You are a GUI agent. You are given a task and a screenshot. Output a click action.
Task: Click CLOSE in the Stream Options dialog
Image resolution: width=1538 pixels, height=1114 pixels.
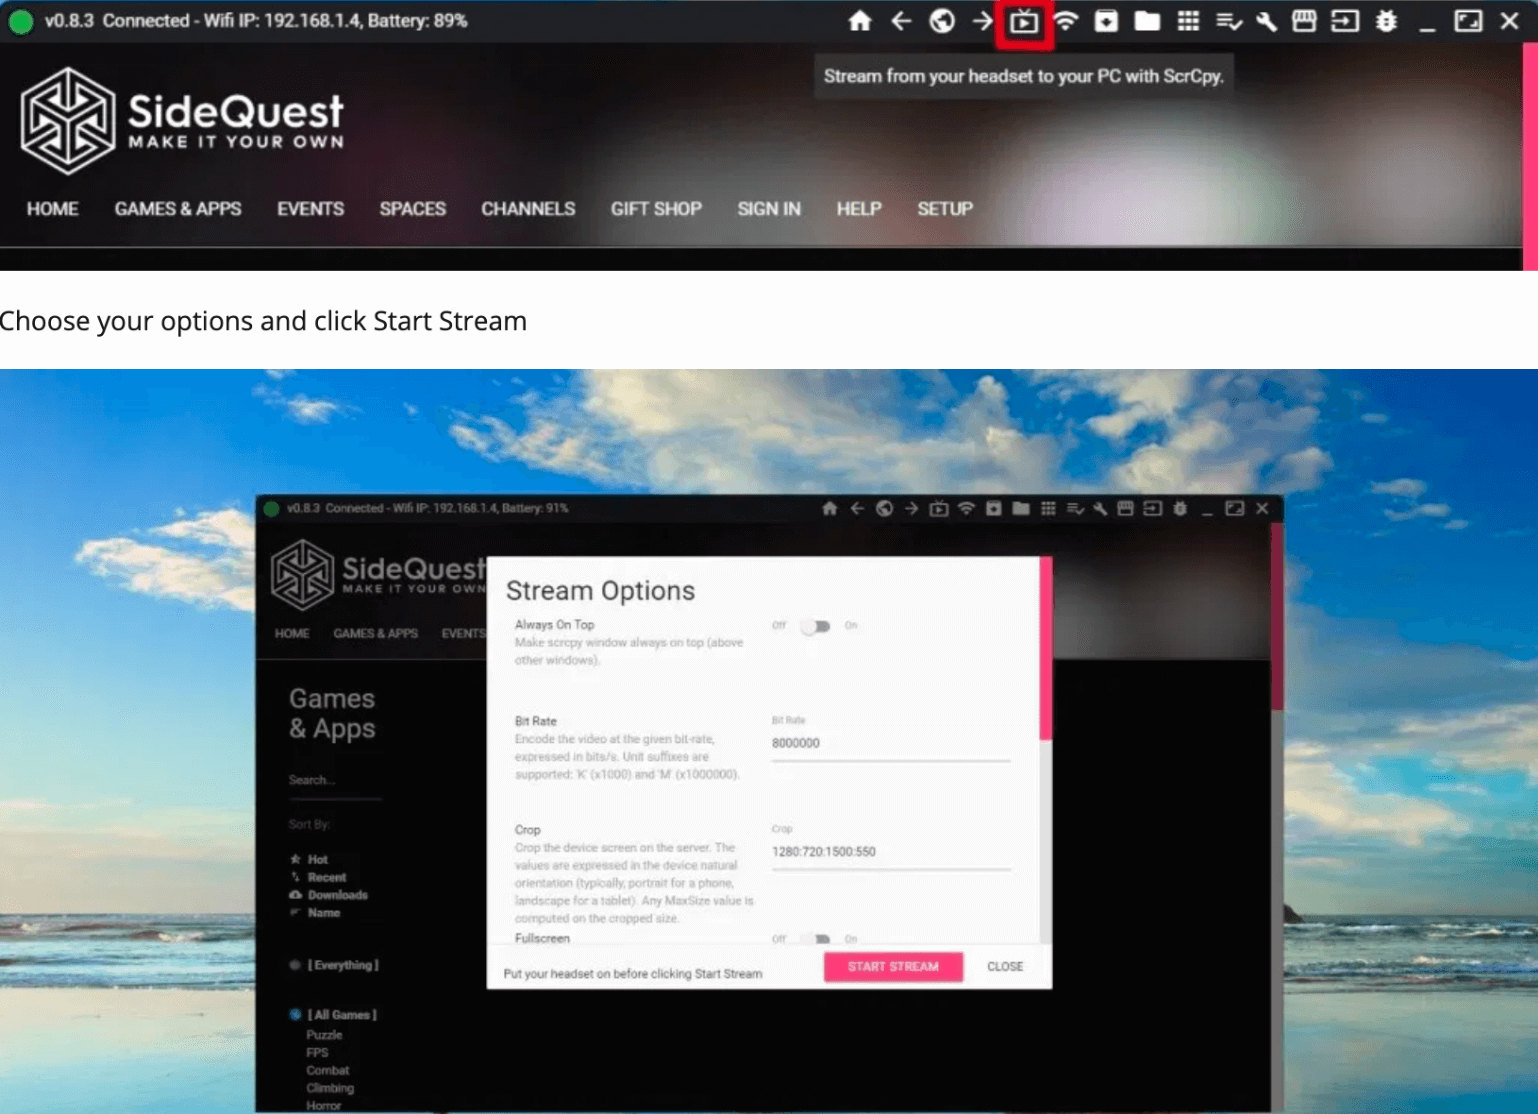click(1004, 966)
